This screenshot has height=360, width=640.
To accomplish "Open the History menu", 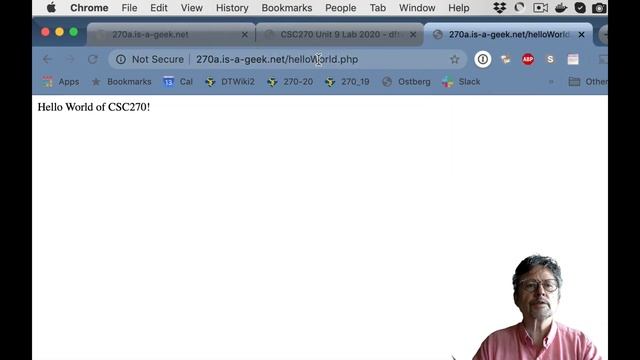I will click(x=232, y=8).
